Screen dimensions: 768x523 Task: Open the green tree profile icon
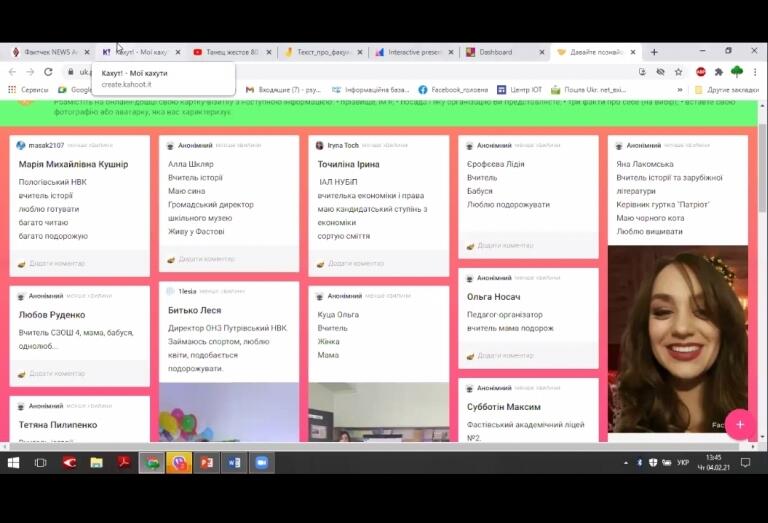click(x=737, y=72)
